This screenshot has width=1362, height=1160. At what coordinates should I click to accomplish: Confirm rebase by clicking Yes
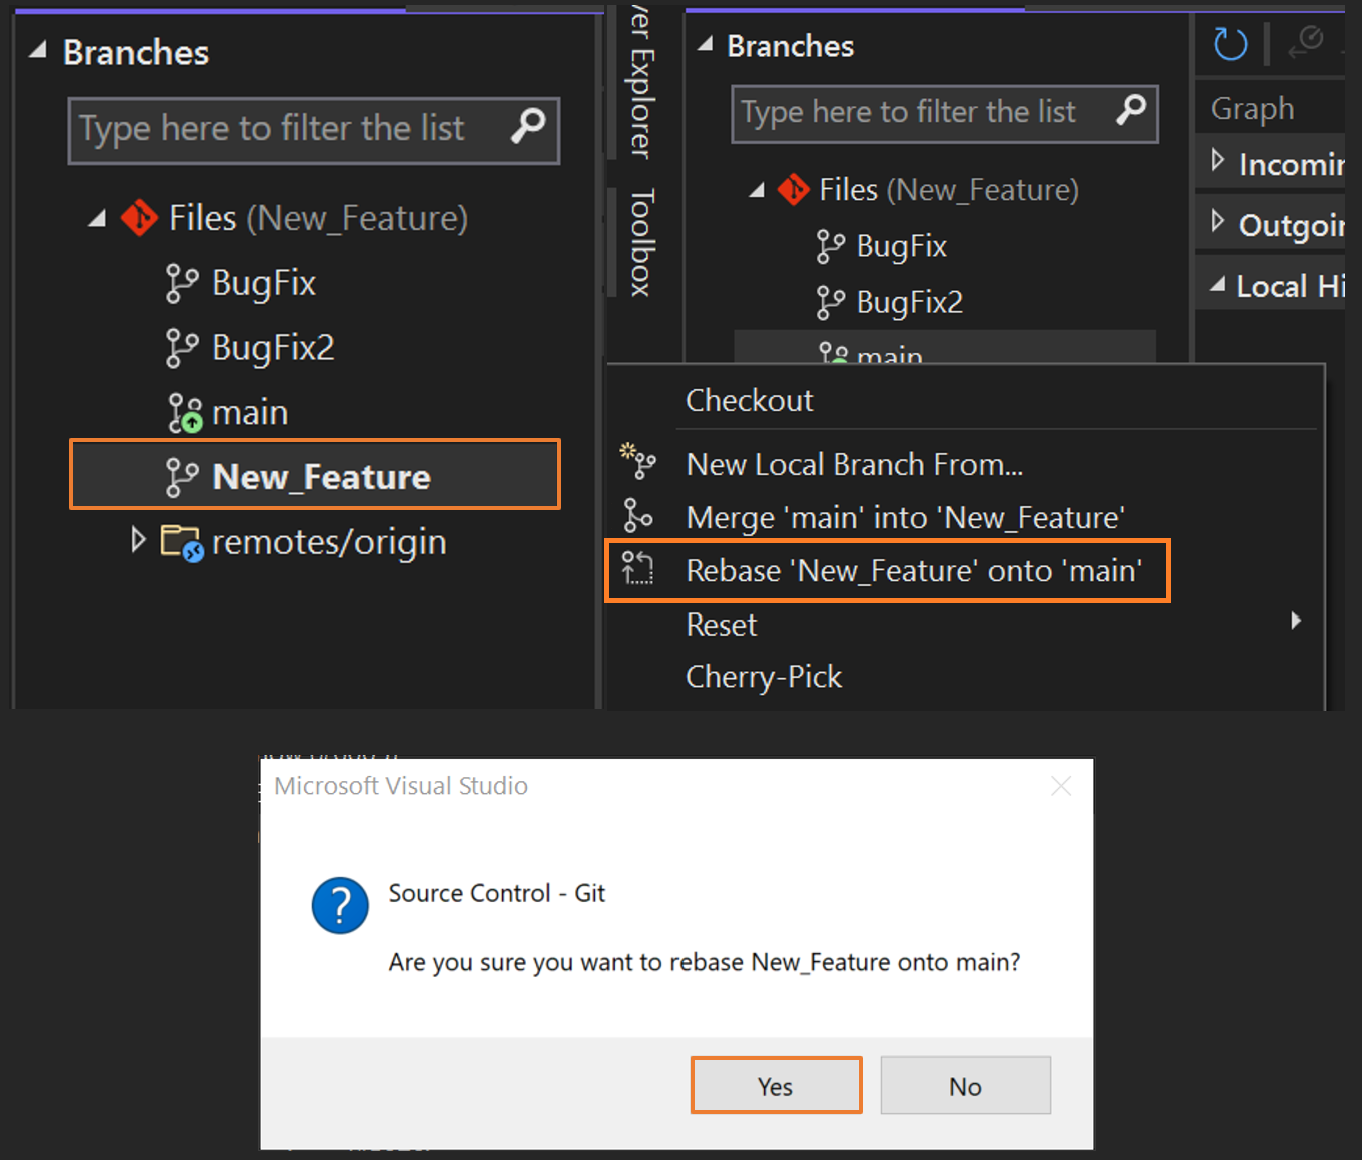click(x=776, y=1085)
